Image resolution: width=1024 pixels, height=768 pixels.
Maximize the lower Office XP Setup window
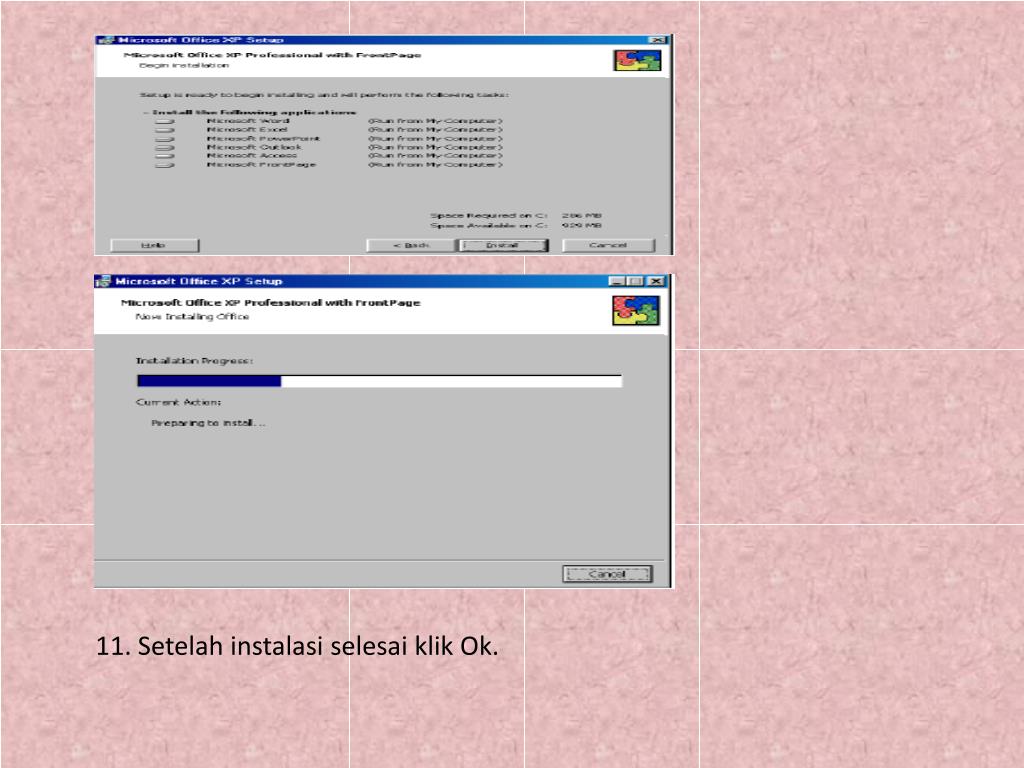click(x=634, y=281)
